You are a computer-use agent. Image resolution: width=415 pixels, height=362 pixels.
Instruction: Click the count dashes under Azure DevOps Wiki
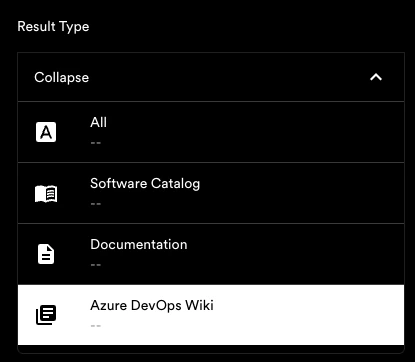96,326
